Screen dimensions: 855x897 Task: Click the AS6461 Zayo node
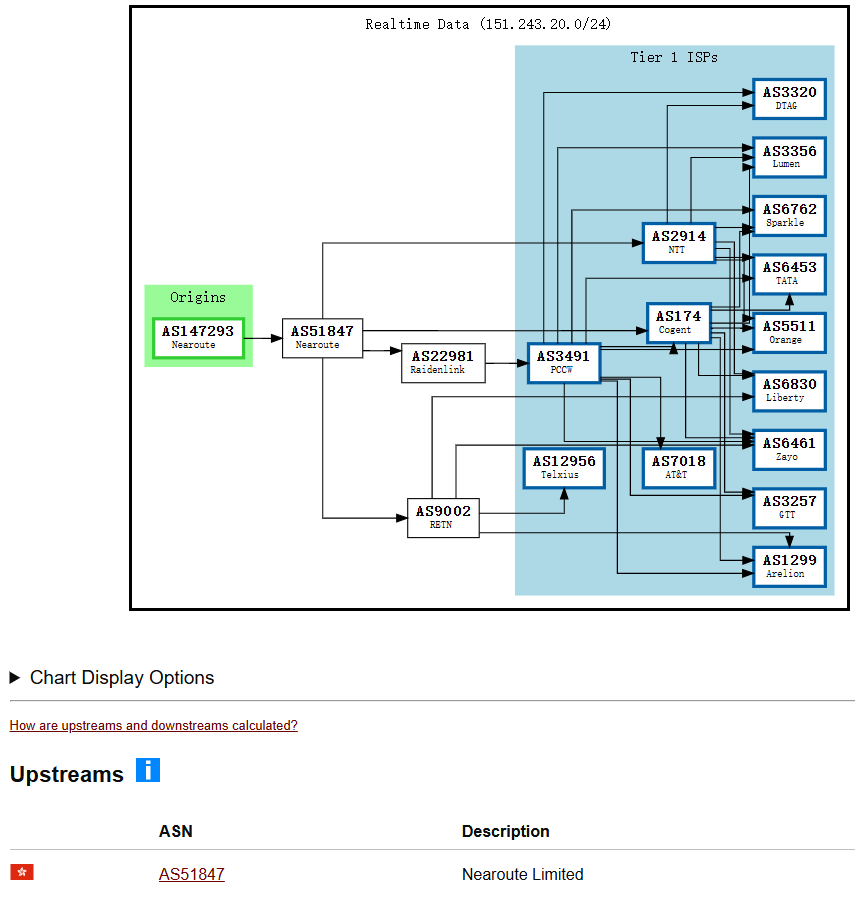click(x=789, y=449)
